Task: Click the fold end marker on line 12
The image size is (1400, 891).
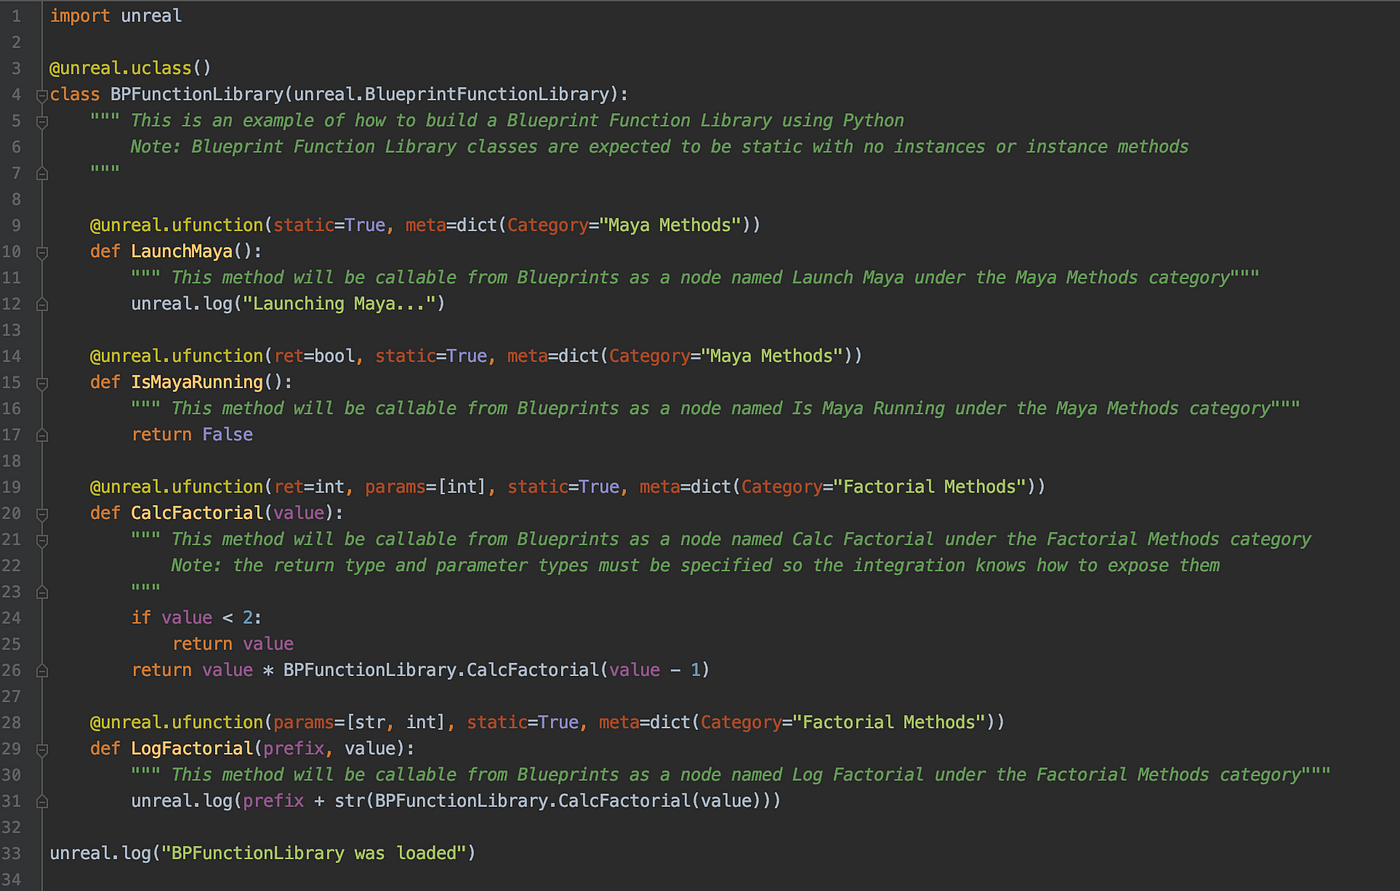Action: coord(42,304)
